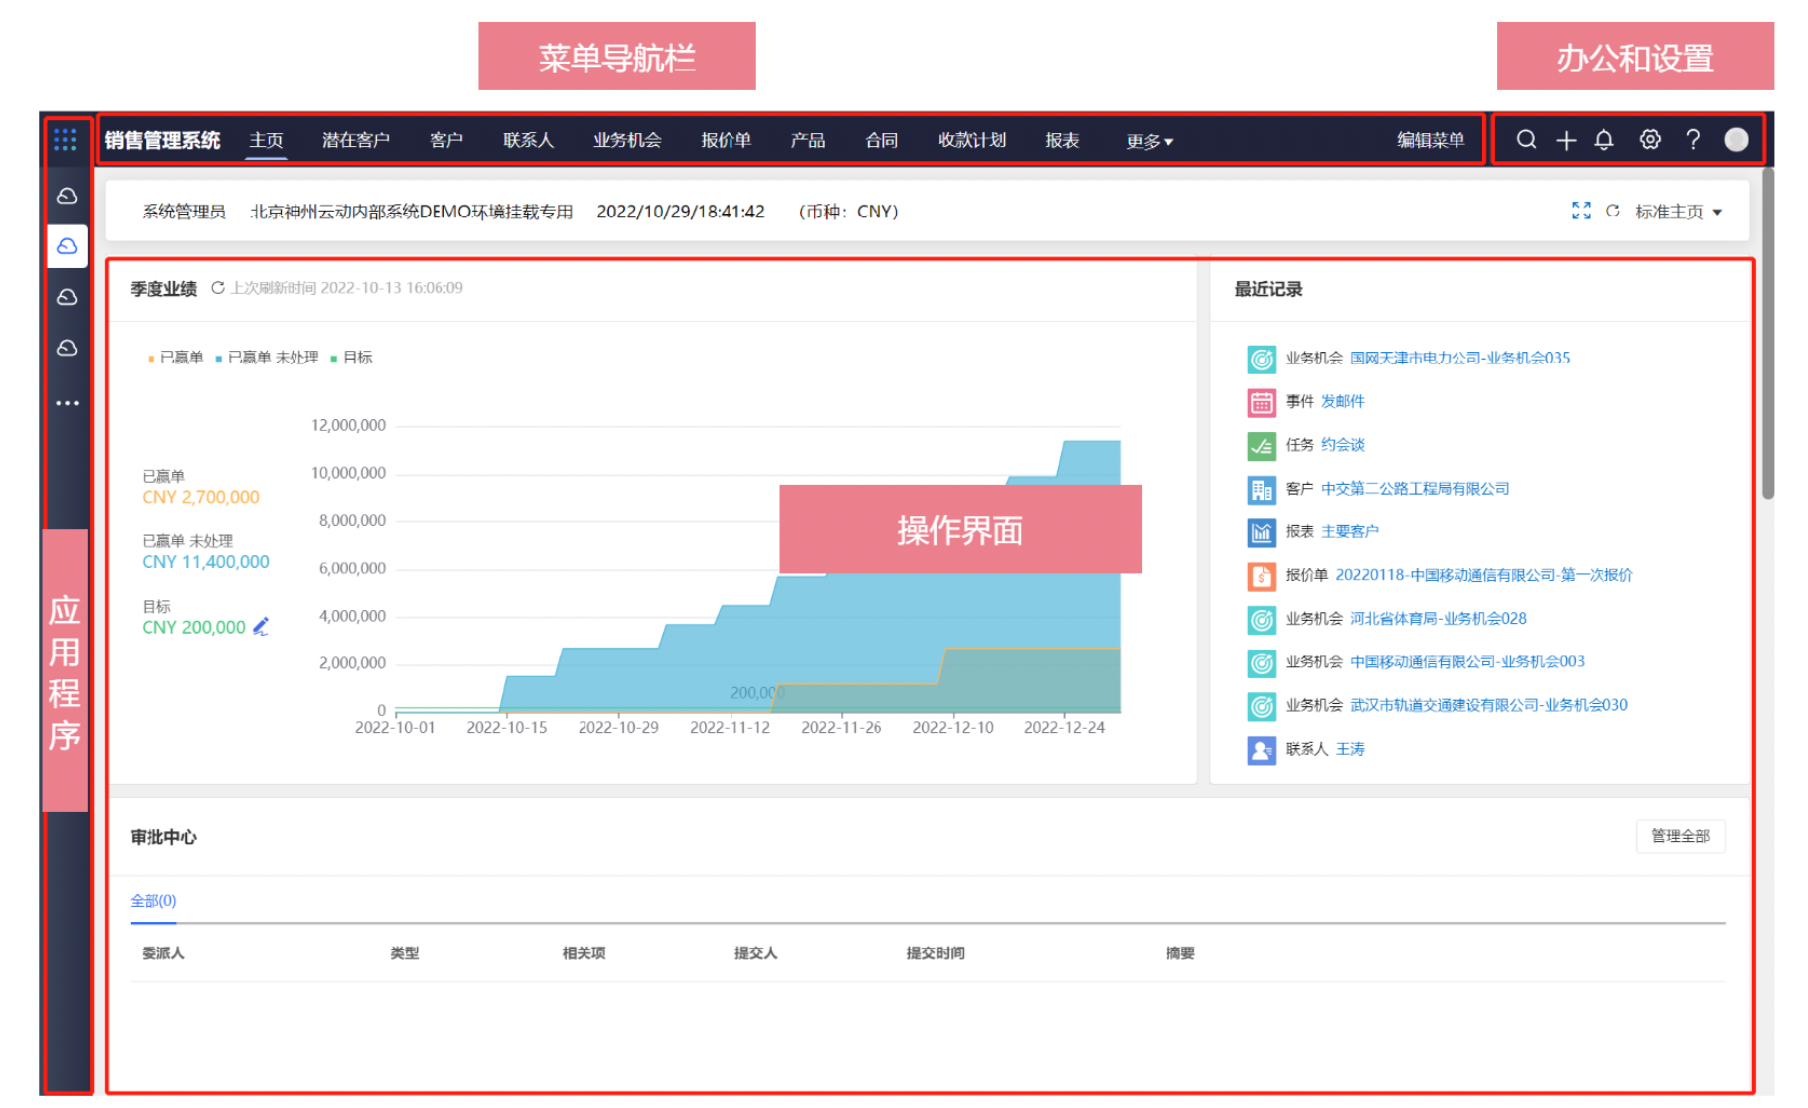Click the three-dot more apps icon in sidebar
Screen dimensions: 1808x1108
click(x=67, y=403)
